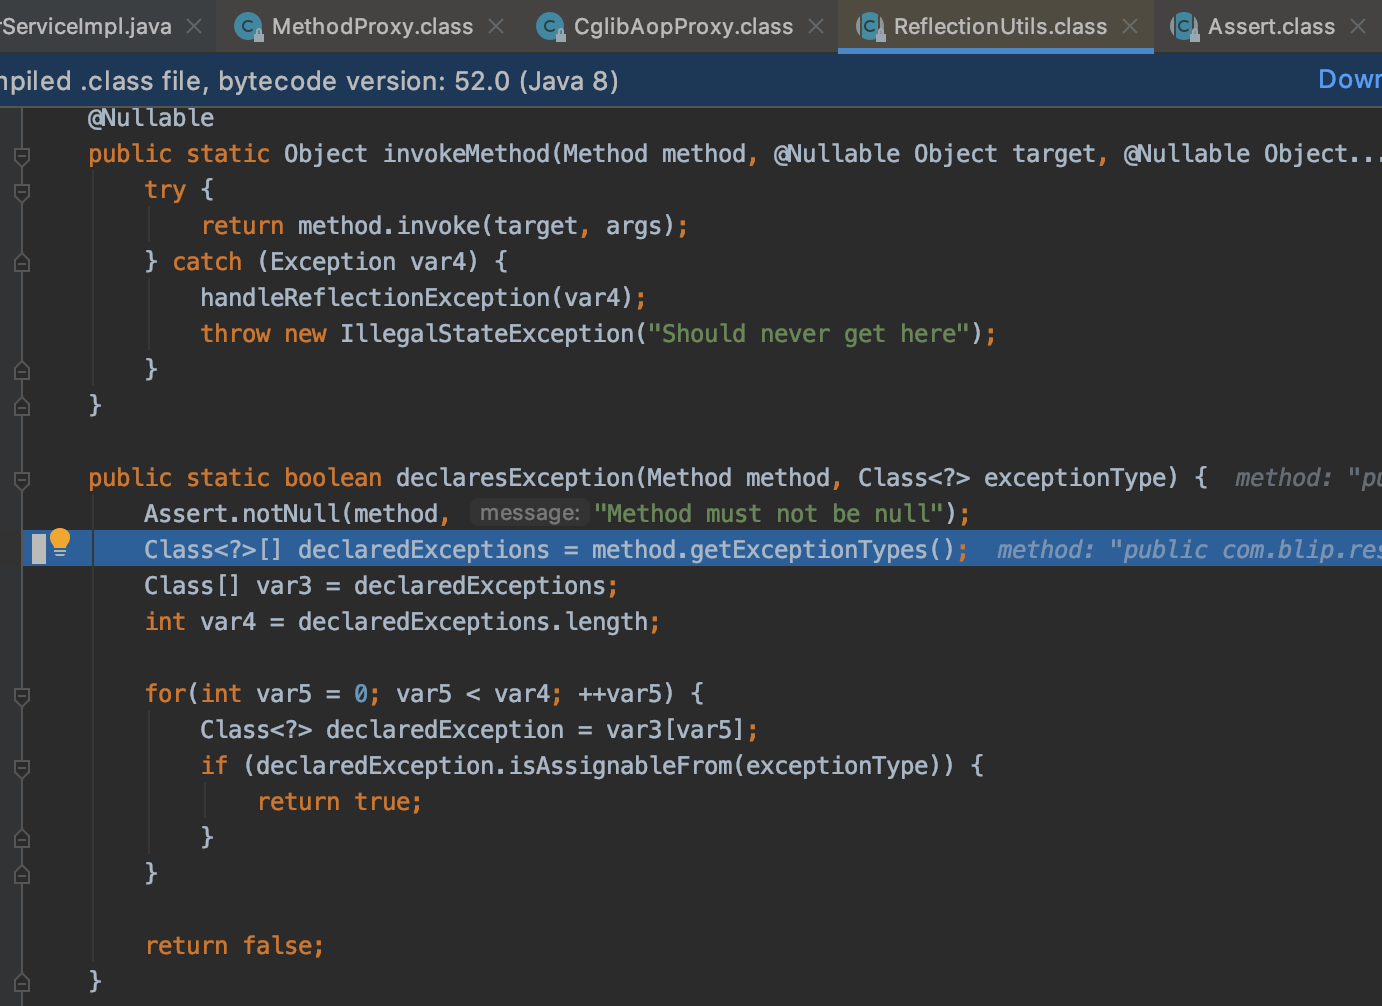Viewport: 1382px width, 1006px height.
Task: Click the class icon on Assert.class tab
Action: tap(1185, 27)
